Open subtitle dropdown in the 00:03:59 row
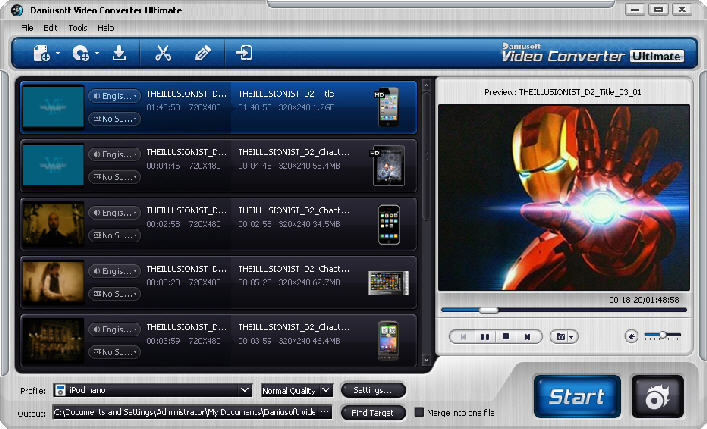 point(114,352)
